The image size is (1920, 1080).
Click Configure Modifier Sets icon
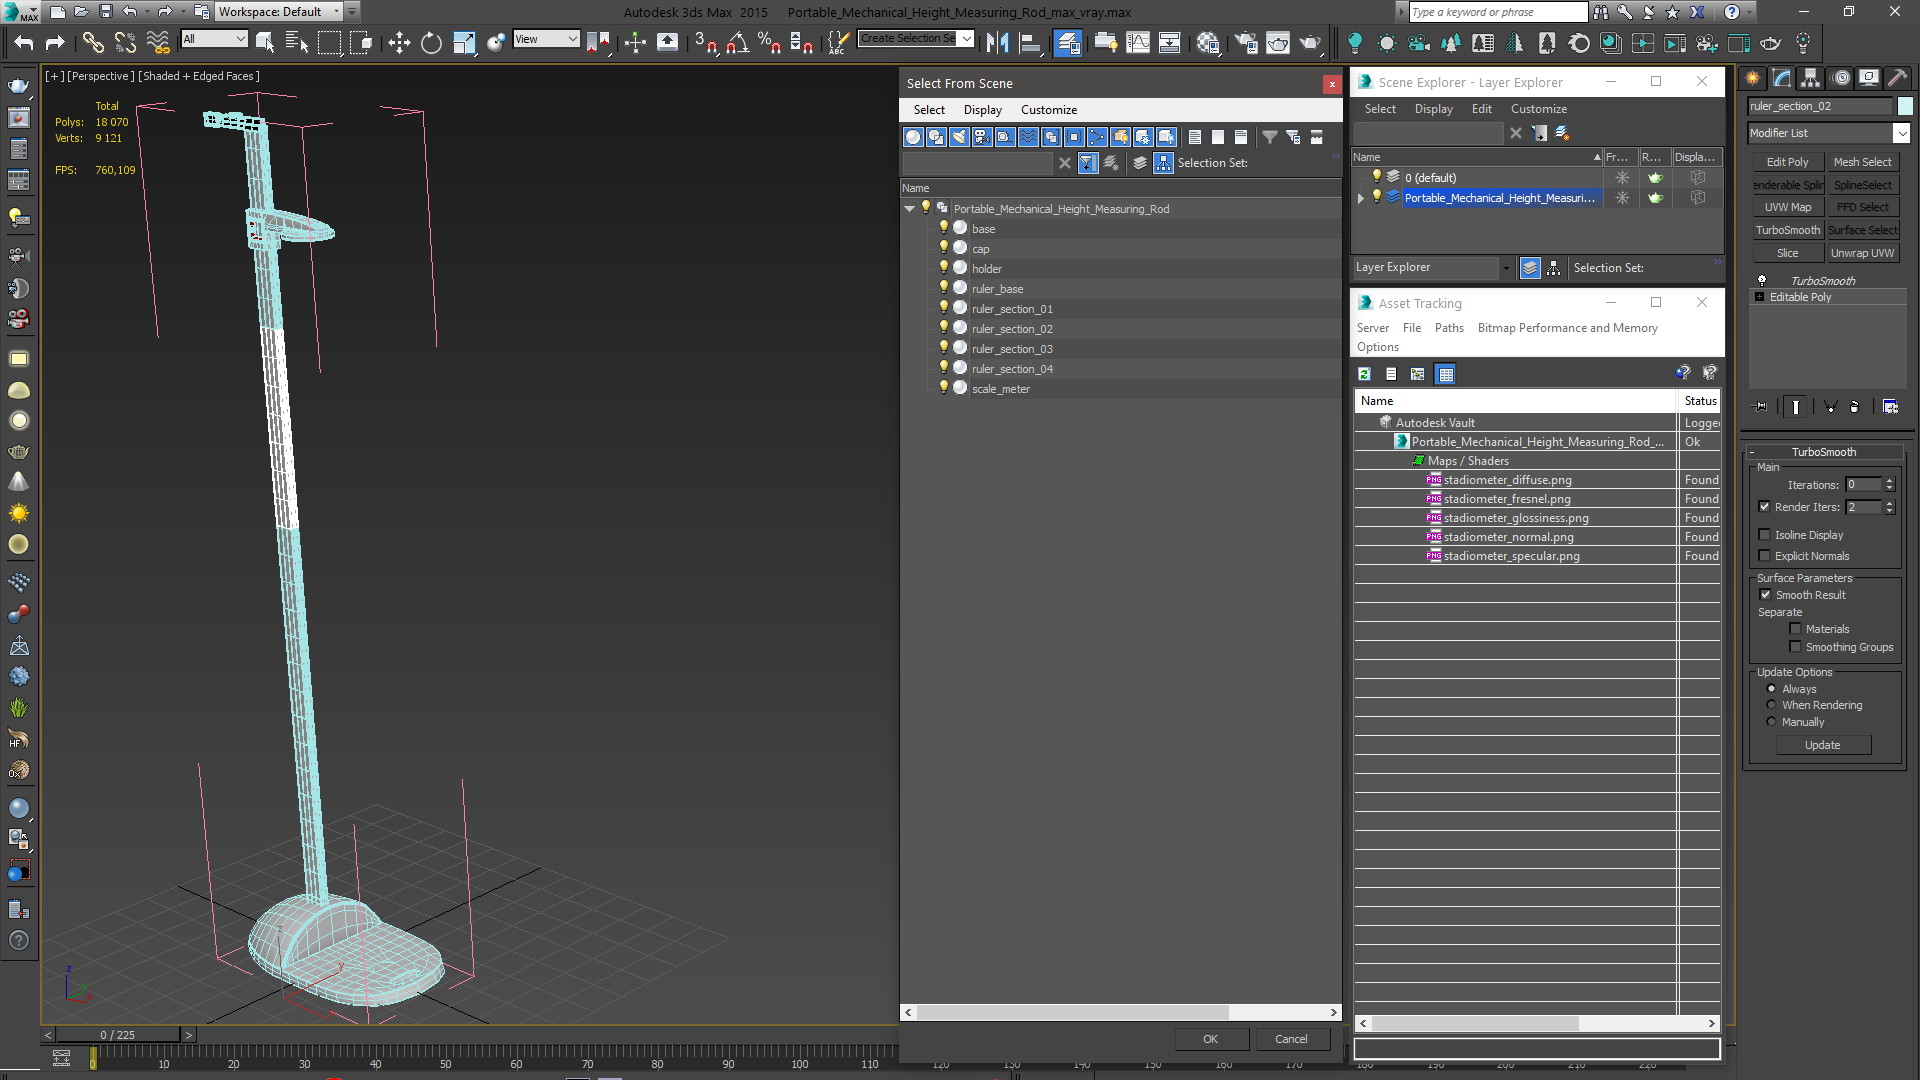[1890, 406]
